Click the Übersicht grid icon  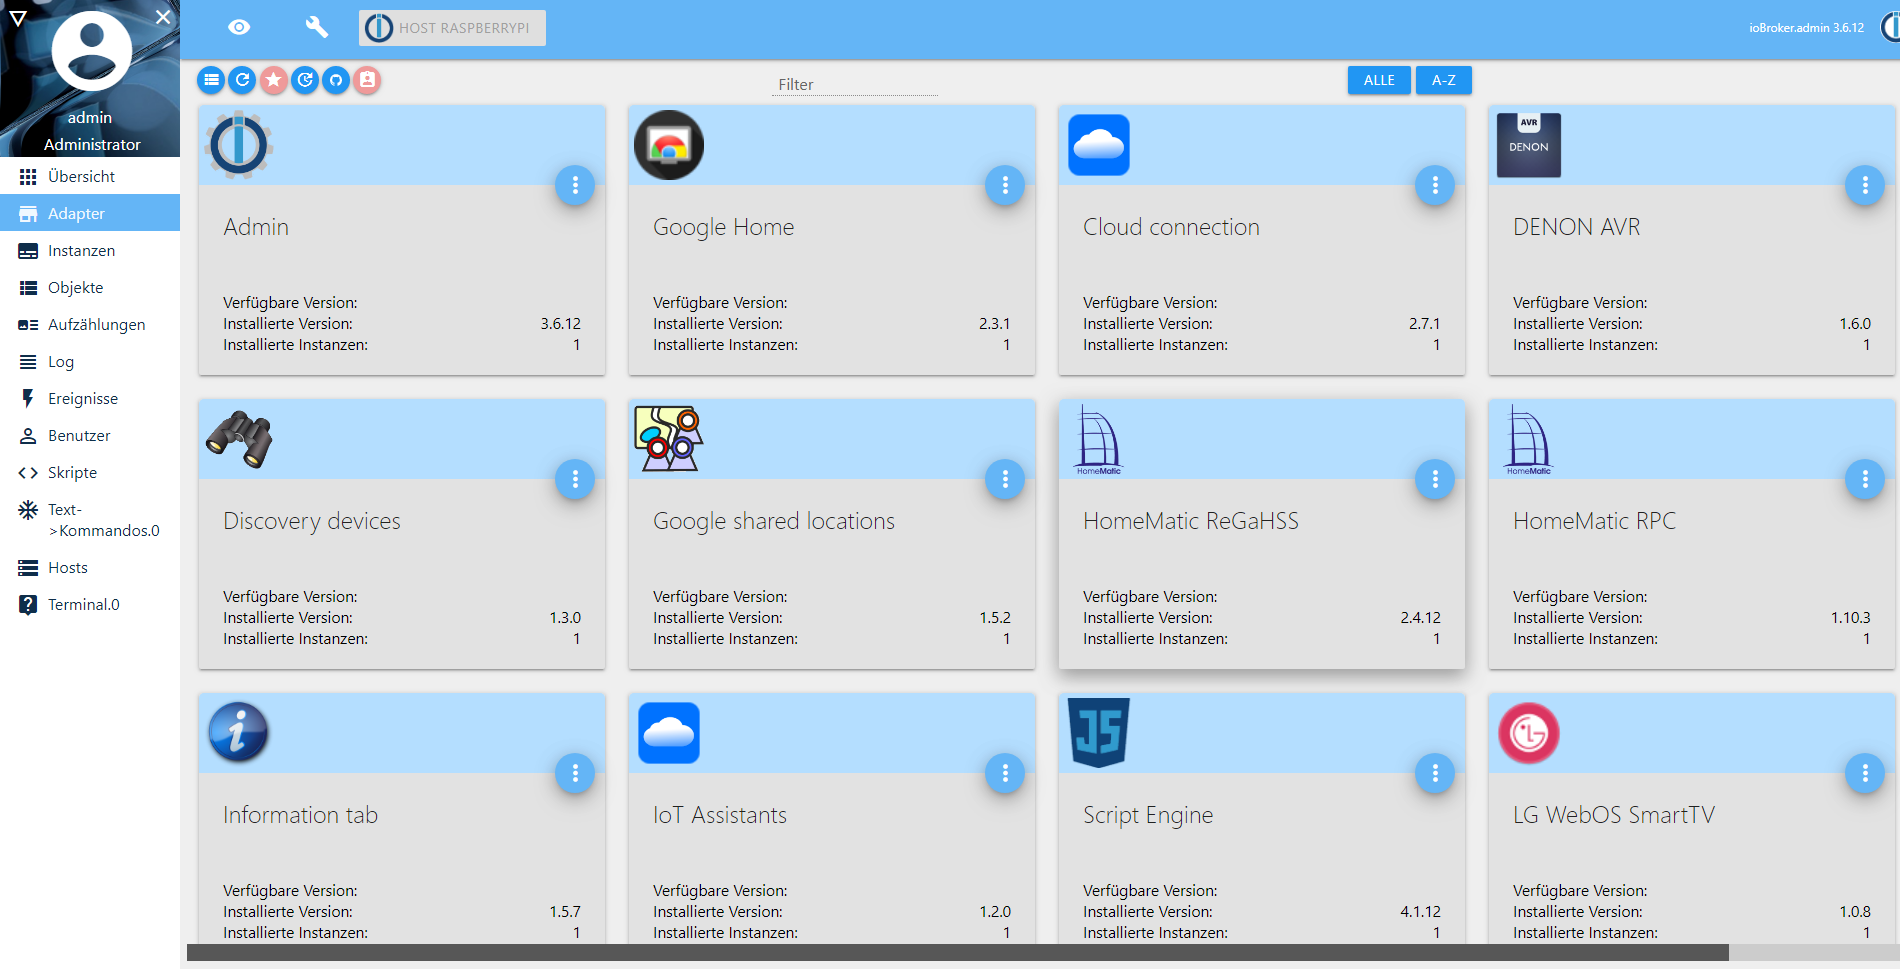28,177
